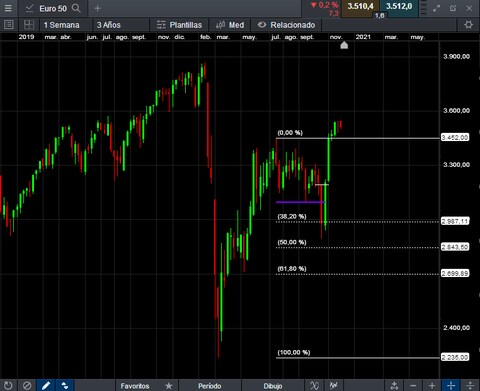Click the reset chart circular arrow icon

point(8,385)
